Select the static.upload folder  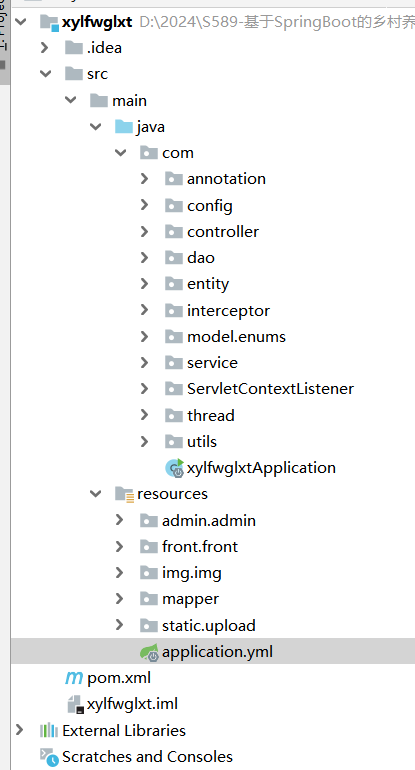pos(209,626)
